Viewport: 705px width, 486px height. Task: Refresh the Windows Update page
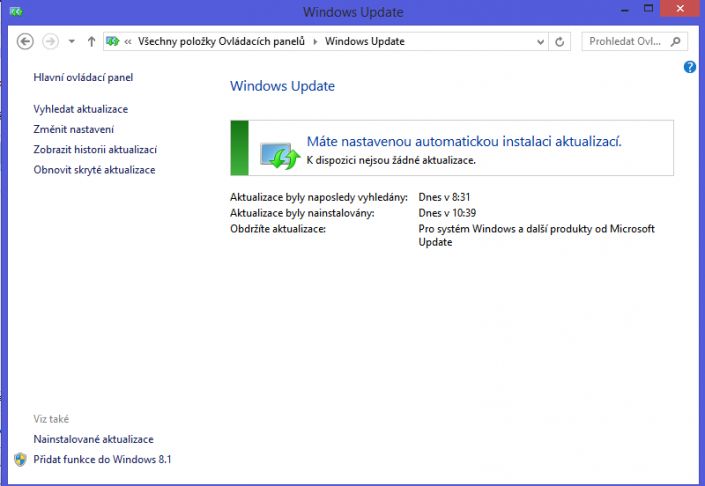(x=559, y=42)
